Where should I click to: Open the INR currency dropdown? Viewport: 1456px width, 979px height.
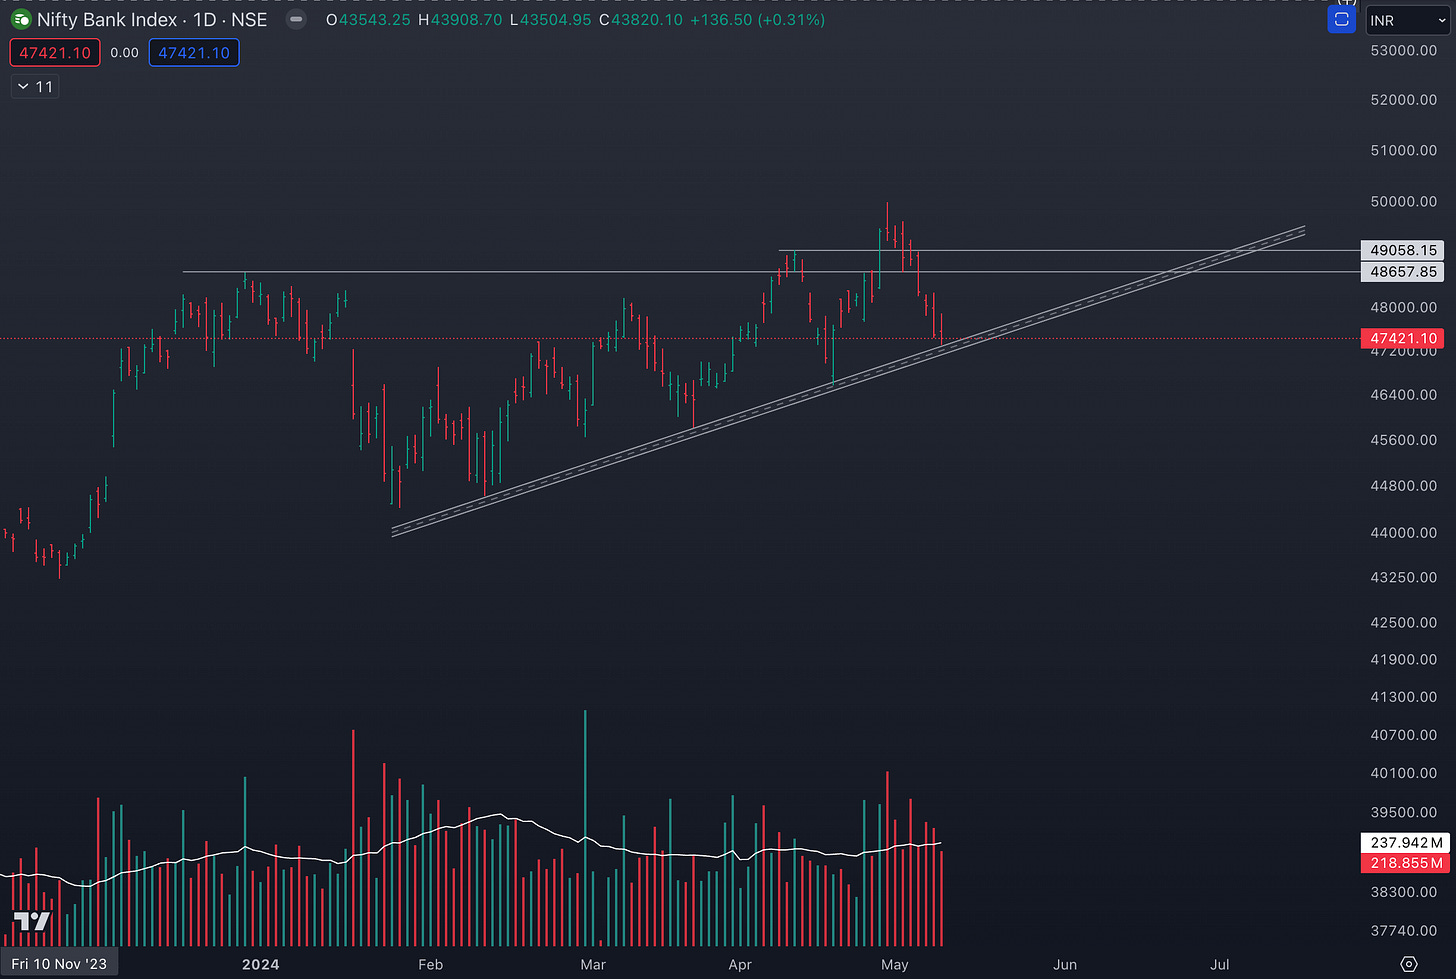pos(1408,20)
